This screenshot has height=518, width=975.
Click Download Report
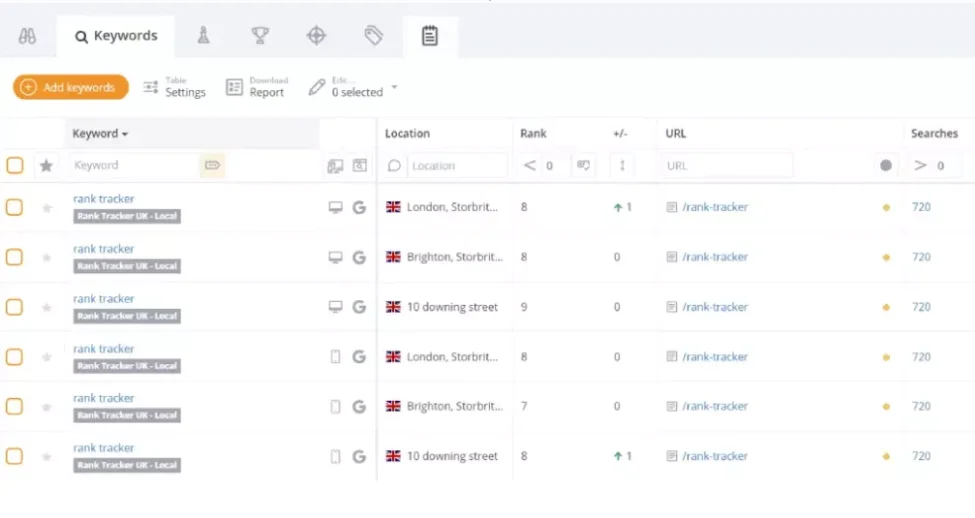coord(256,87)
